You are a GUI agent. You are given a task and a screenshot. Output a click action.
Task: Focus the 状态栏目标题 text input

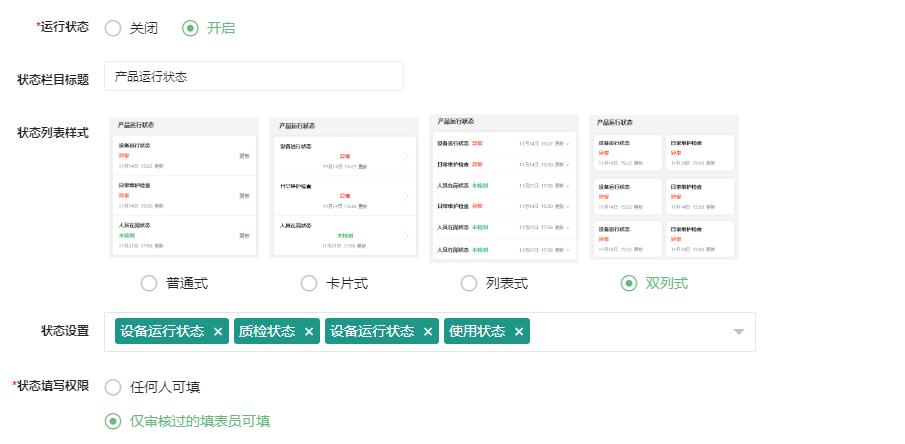(254, 76)
